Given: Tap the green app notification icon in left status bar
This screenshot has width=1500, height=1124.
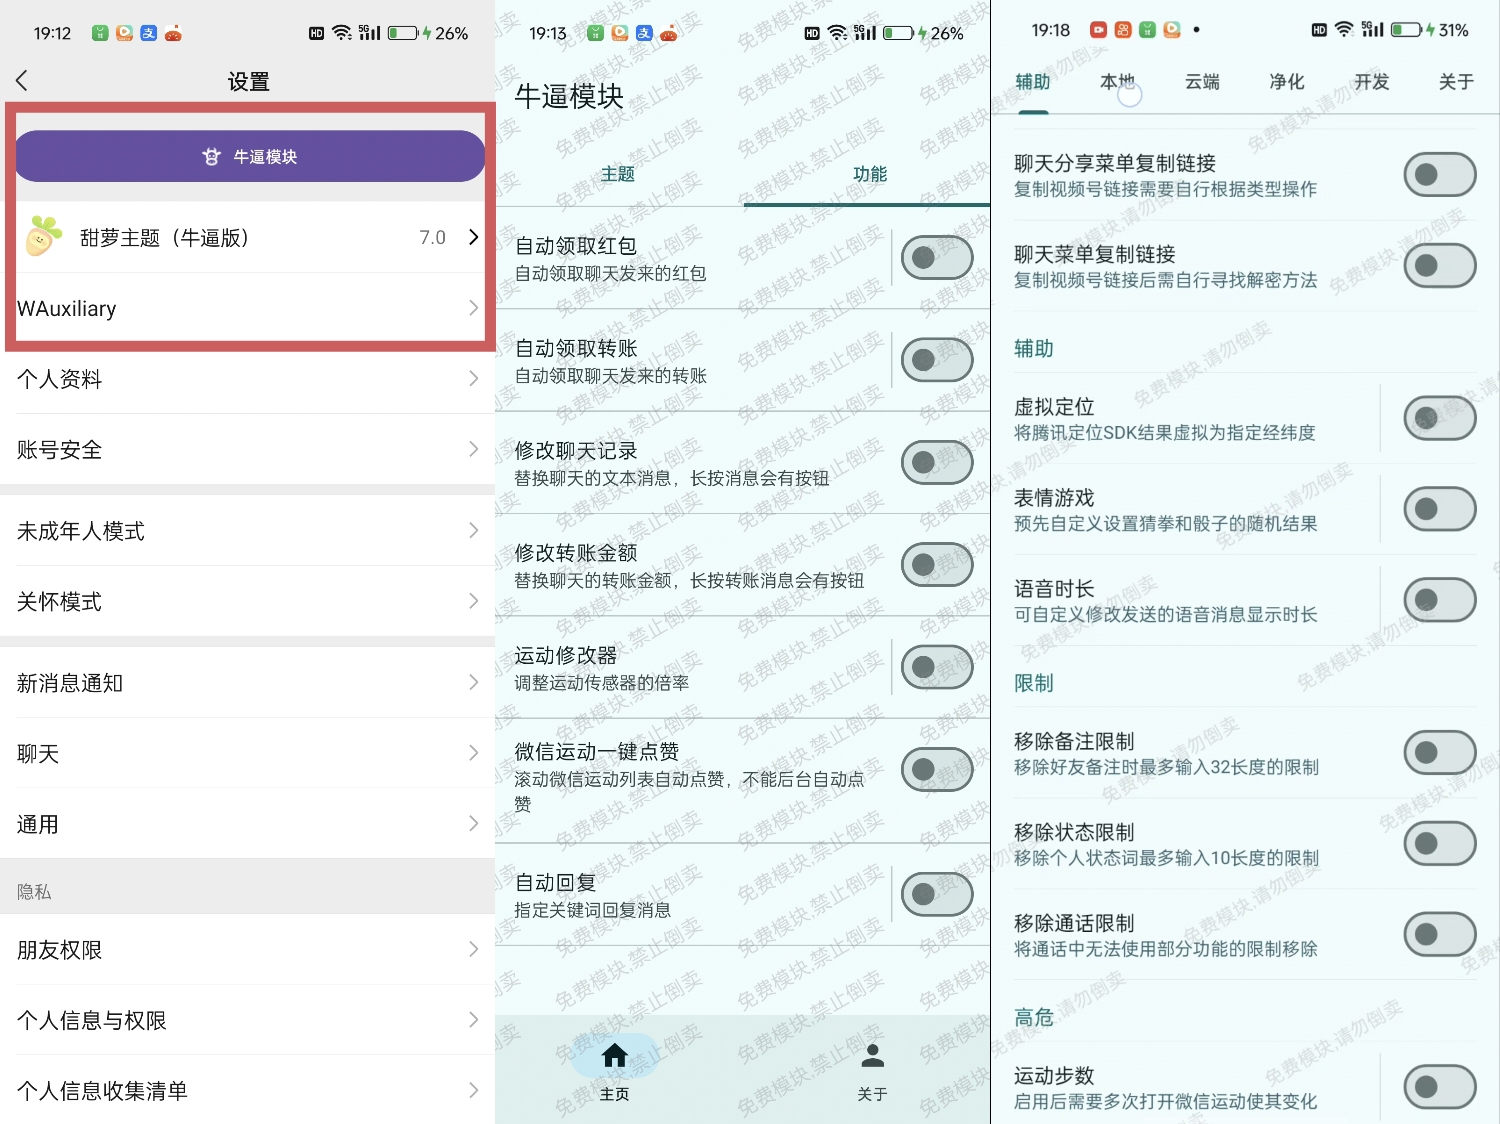Looking at the screenshot, I should [x=100, y=33].
